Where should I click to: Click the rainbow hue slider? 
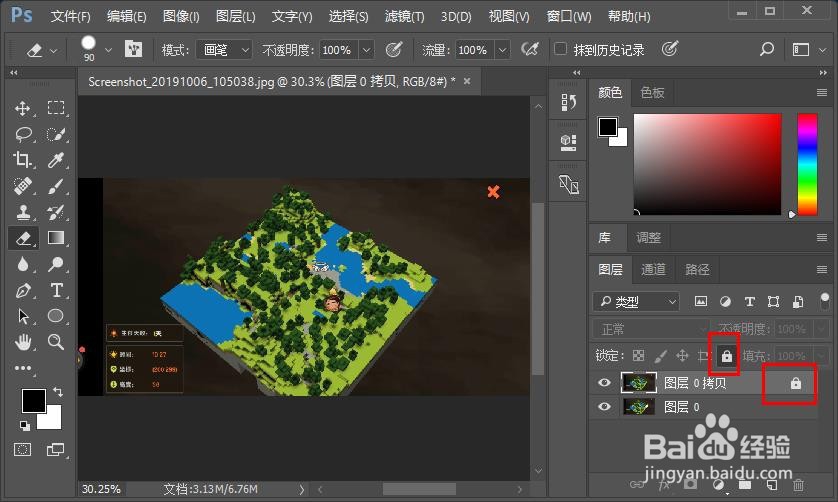click(x=807, y=164)
